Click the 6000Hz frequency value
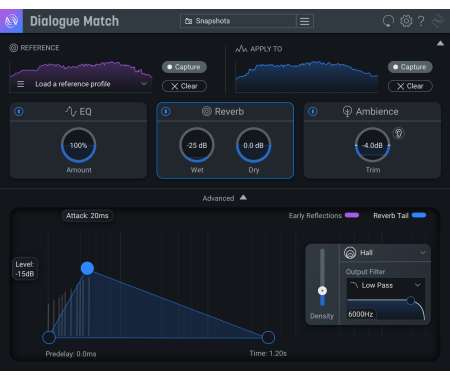 tap(361, 314)
